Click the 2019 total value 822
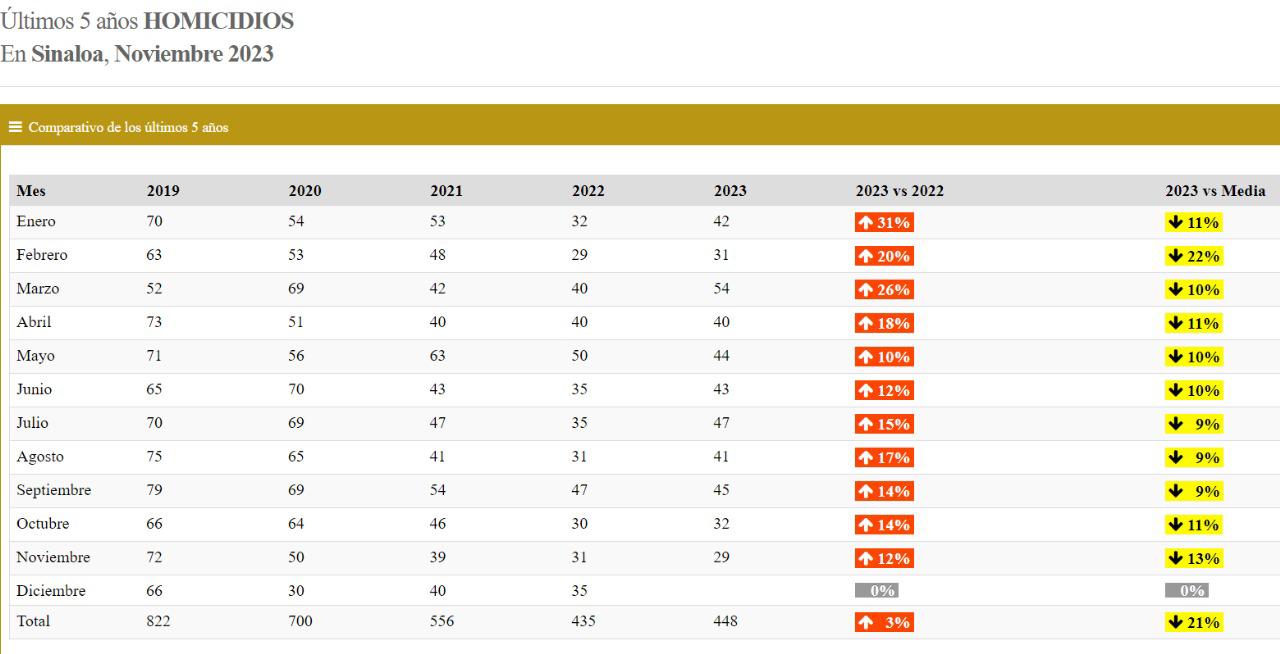This screenshot has width=1280, height=654. (x=158, y=621)
